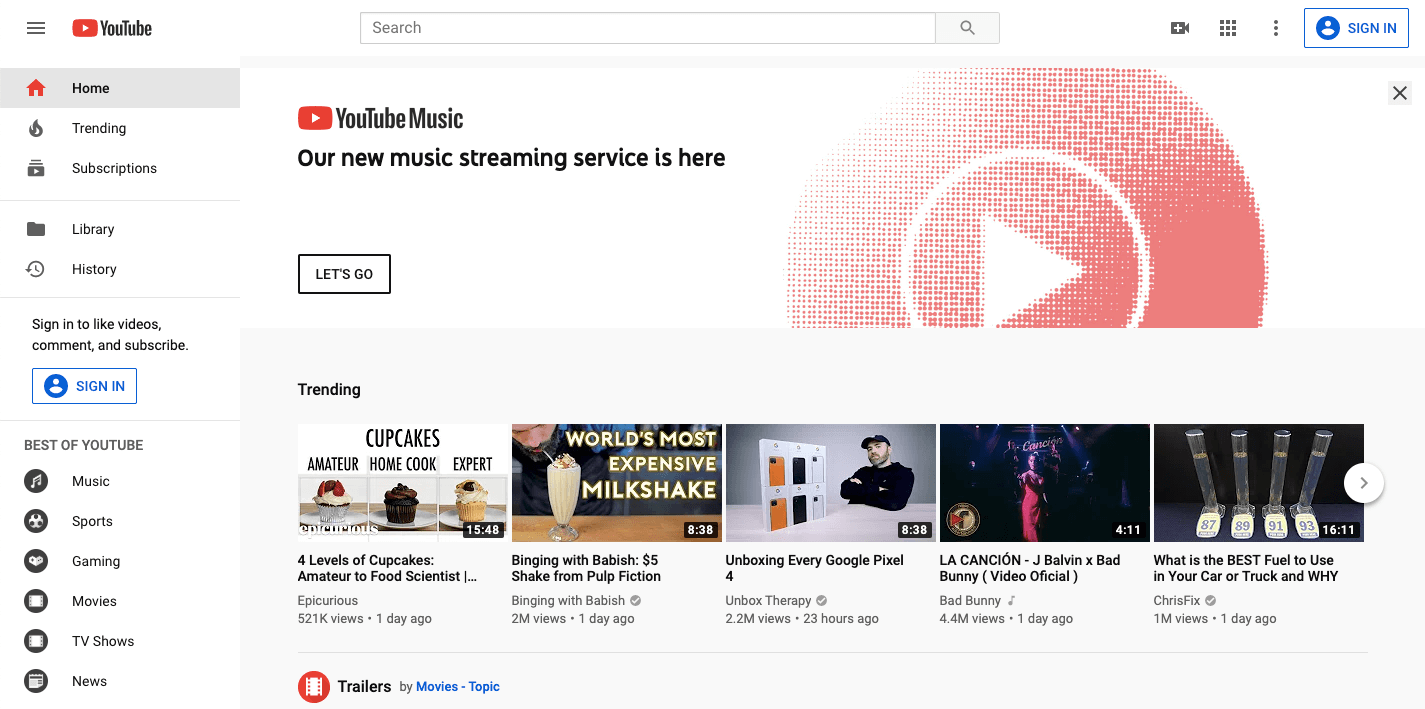The height and width of the screenshot is (709, 1425).
Task: Open the Gaming category icon
Action: 36,561
